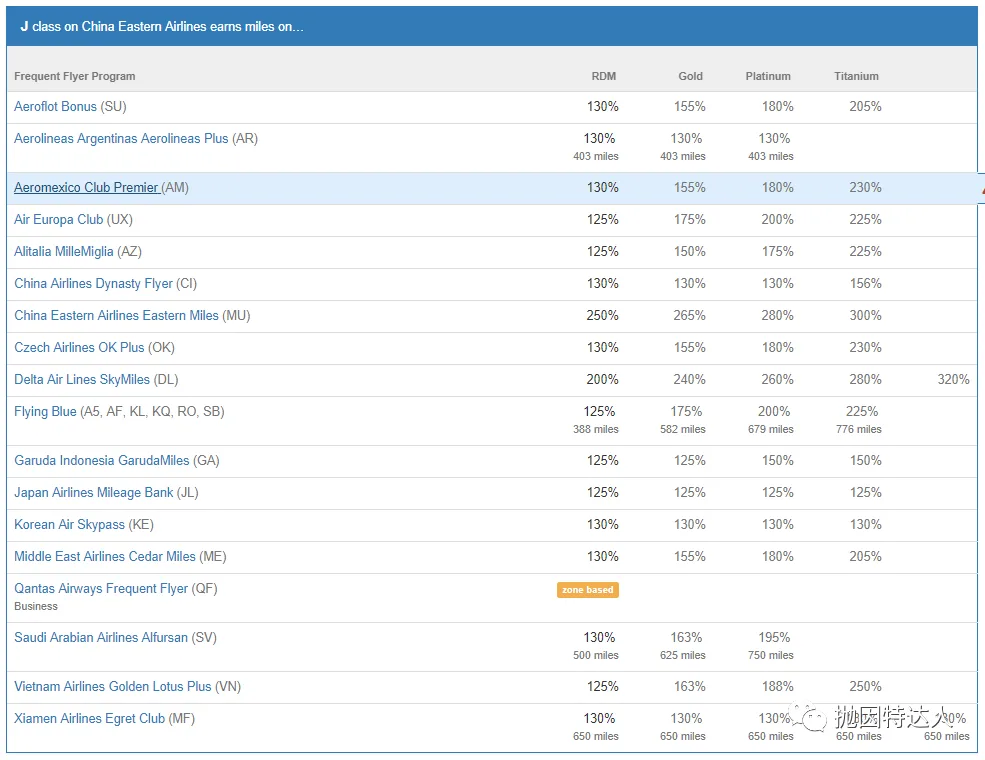This screenshot has width=985, height=760.
Task: Click the 200% RDM value for Delta
Action: coord(602,380)
